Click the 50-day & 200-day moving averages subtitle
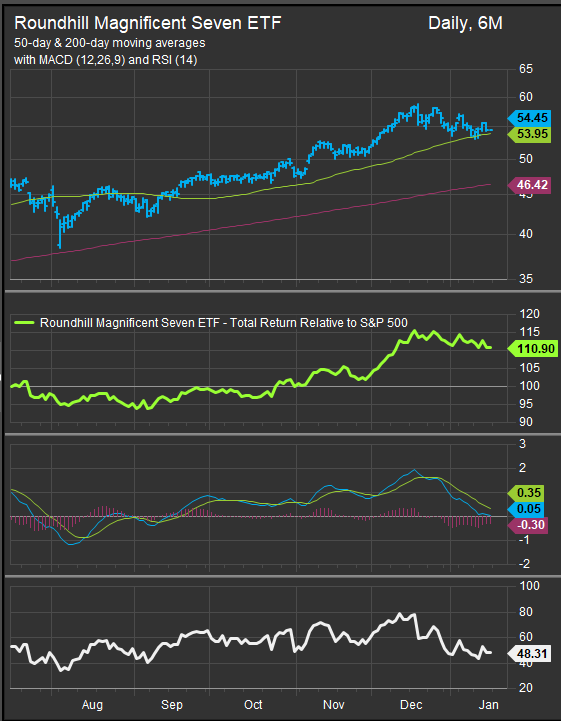The height and width of the screenshot is (721, 561). point(109,43)
